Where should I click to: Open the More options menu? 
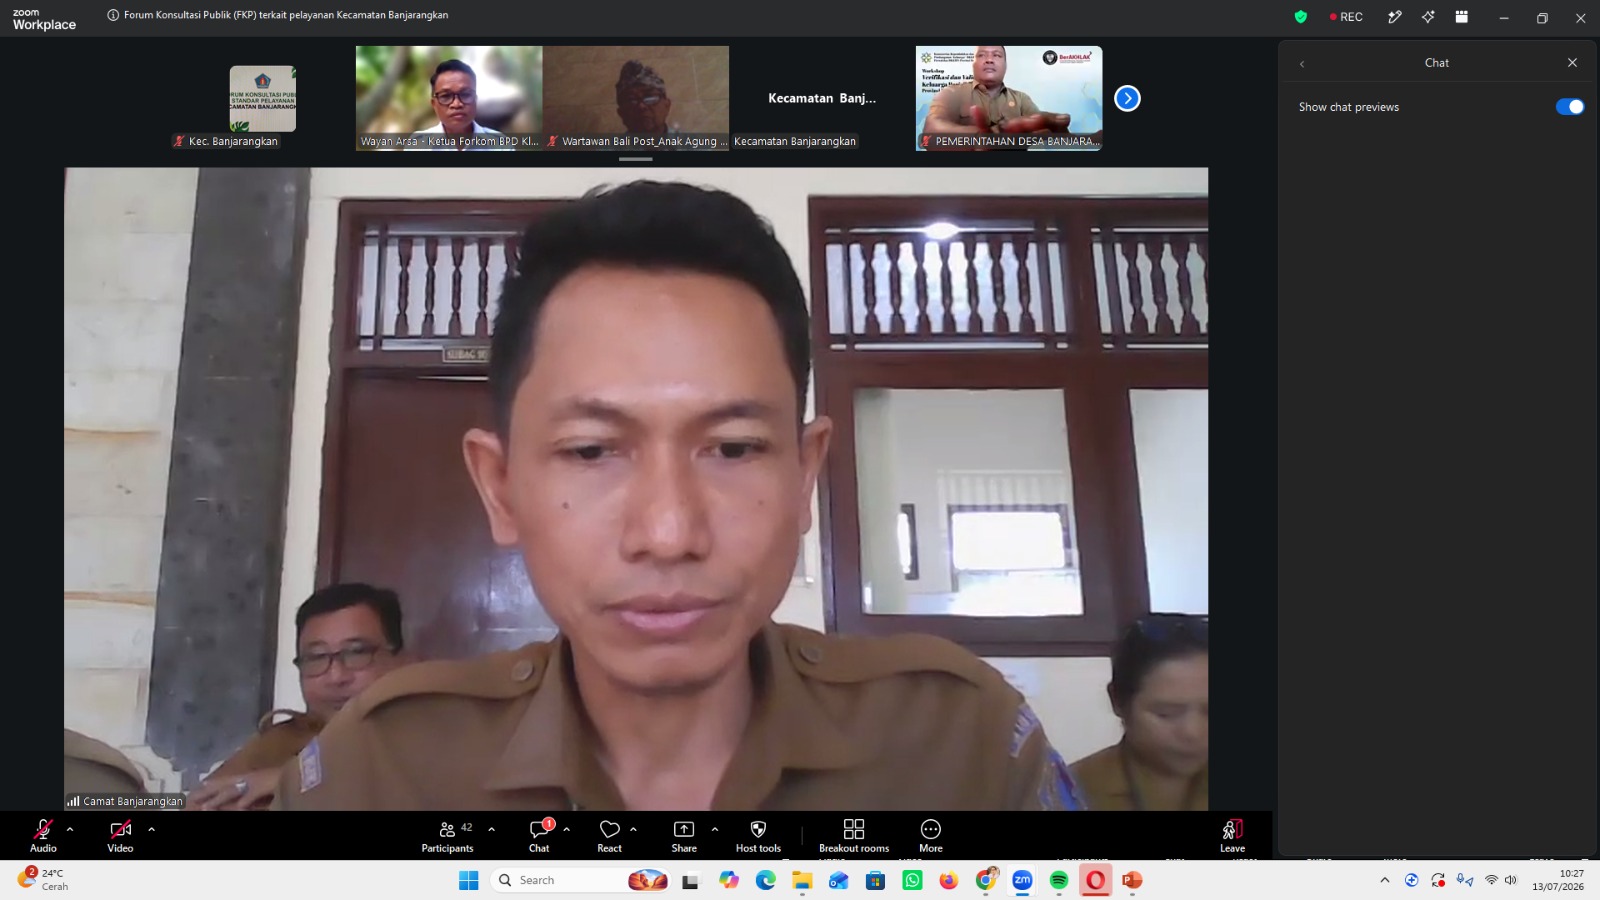pyautogui.click(x=931, y=836)
